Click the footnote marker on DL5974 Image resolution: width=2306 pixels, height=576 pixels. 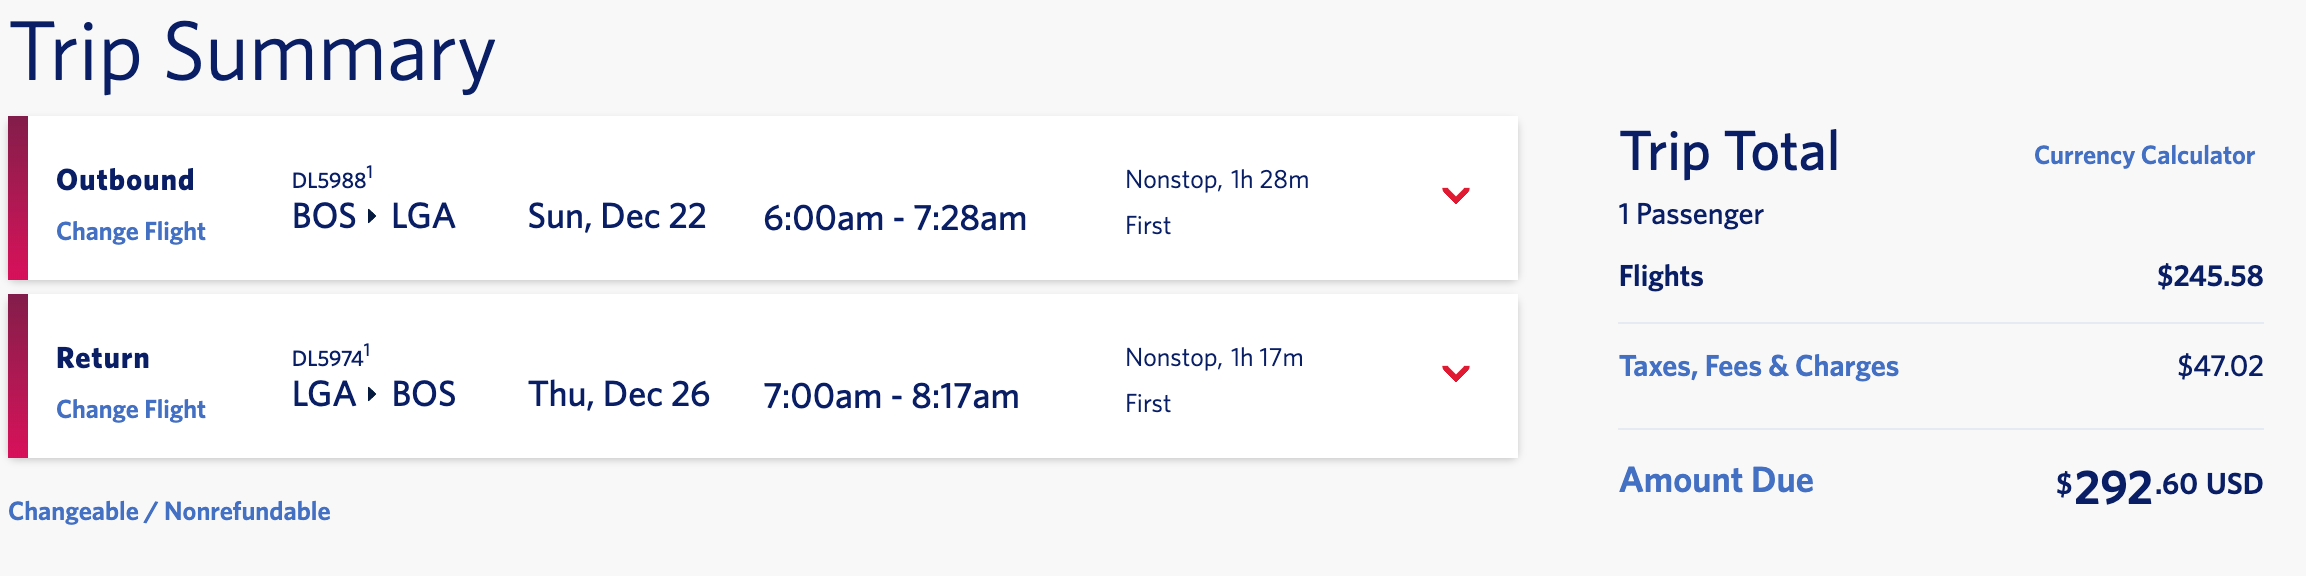point(367,350)
